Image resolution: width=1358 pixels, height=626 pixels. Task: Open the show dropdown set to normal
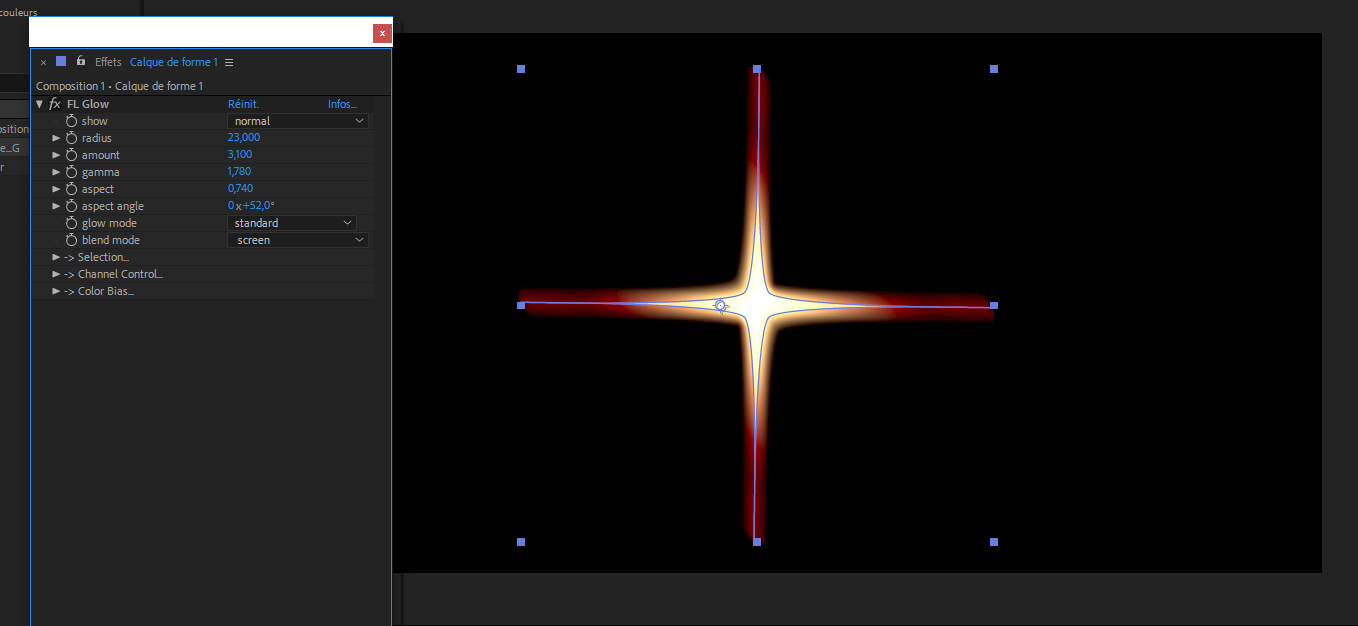click(x=298, y=121)
